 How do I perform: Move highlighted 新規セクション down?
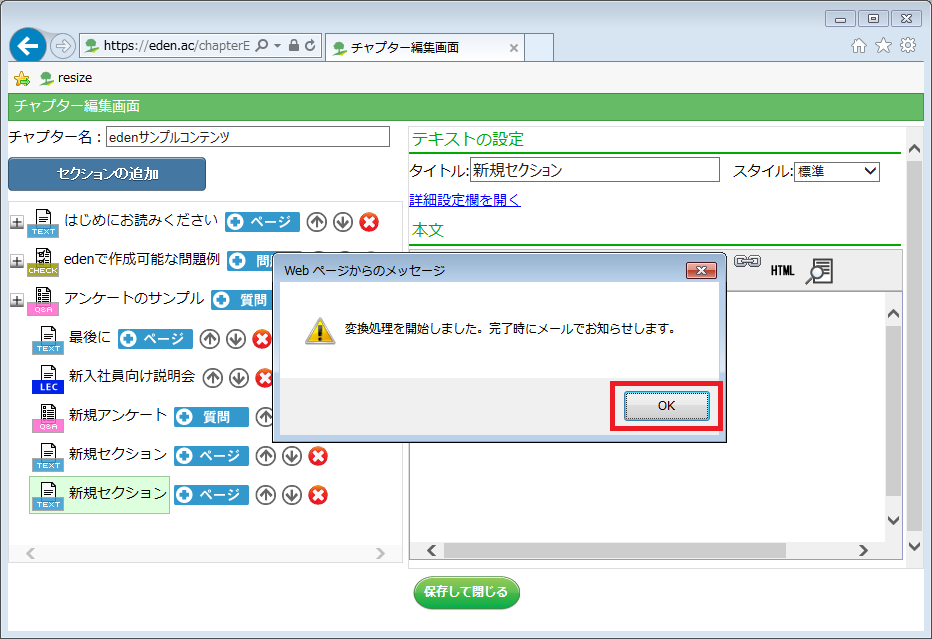tap(292, 495)
